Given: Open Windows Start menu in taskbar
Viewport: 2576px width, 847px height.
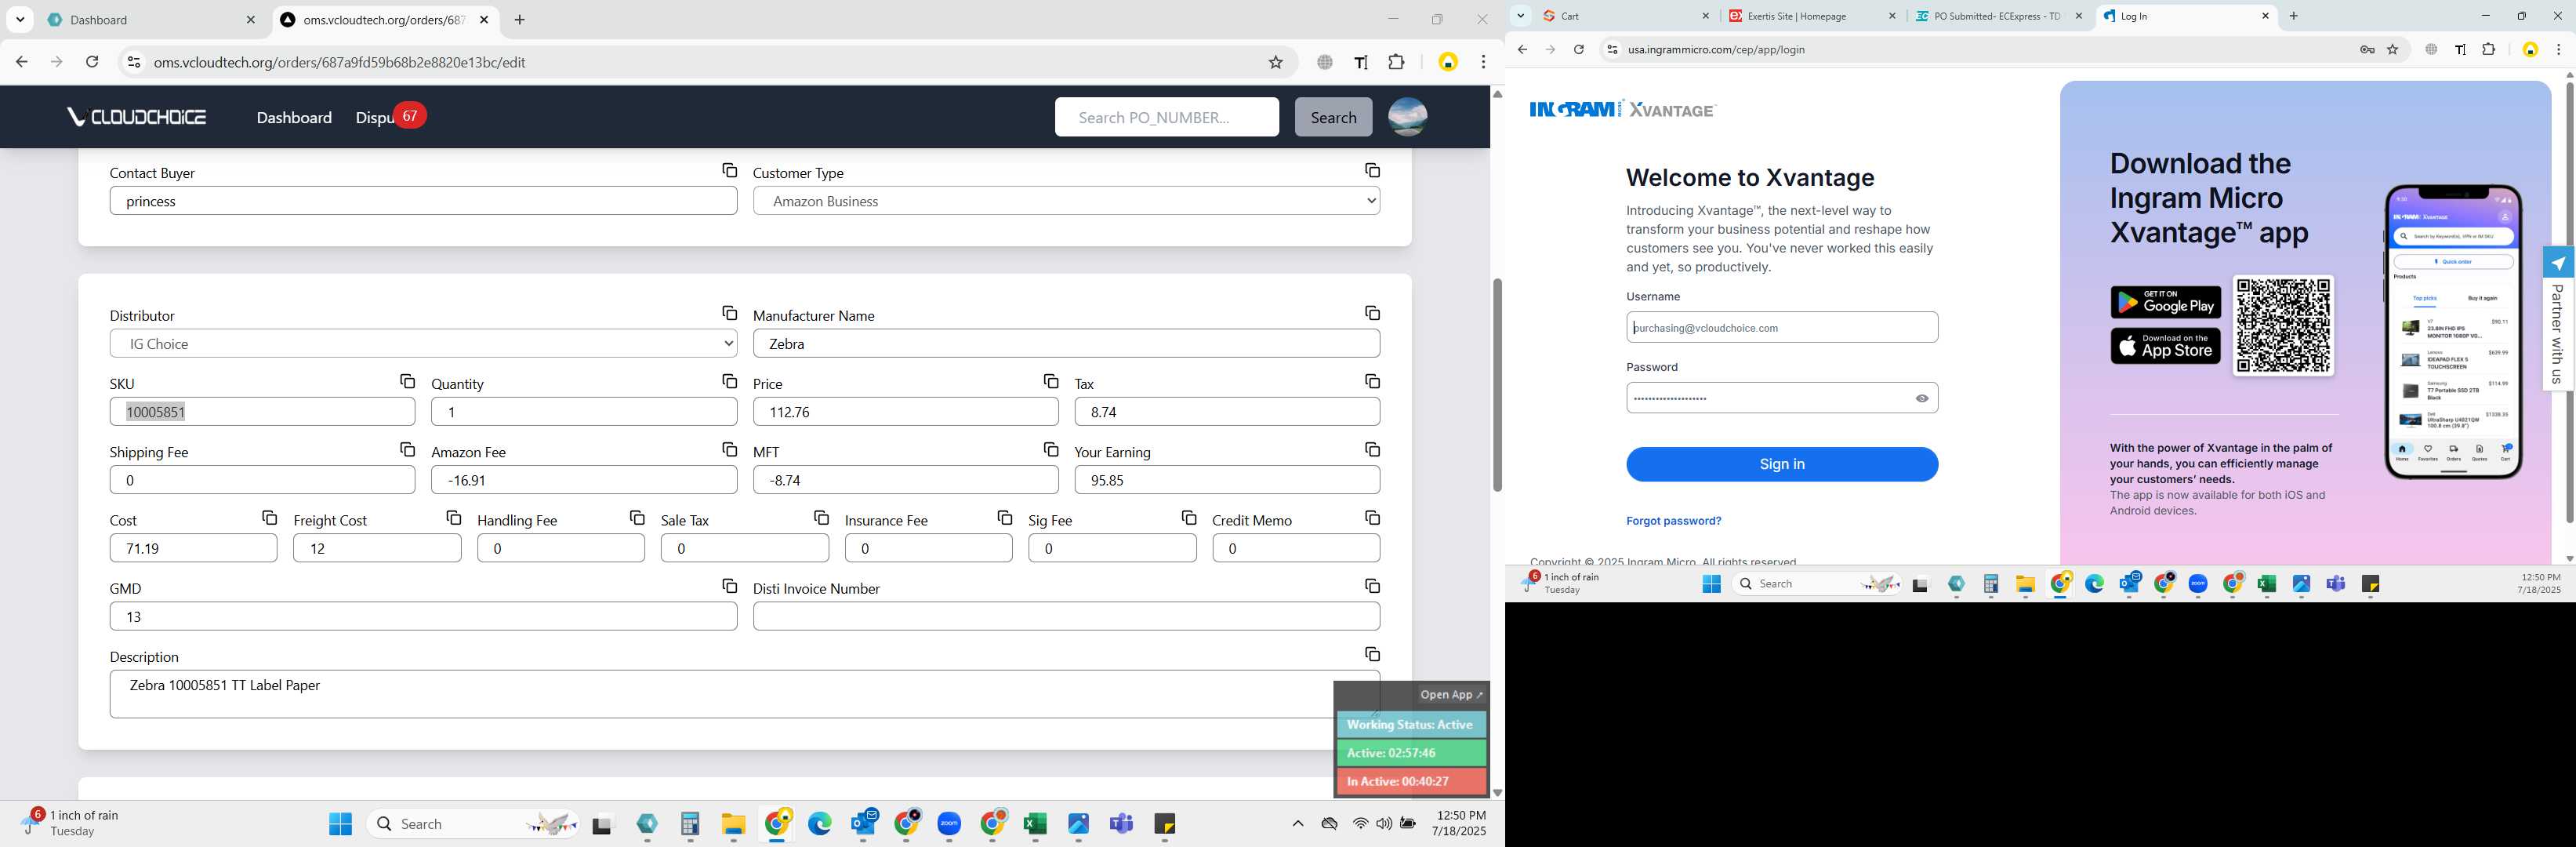Looking at the screenshot, I should [x=340, y=824].
